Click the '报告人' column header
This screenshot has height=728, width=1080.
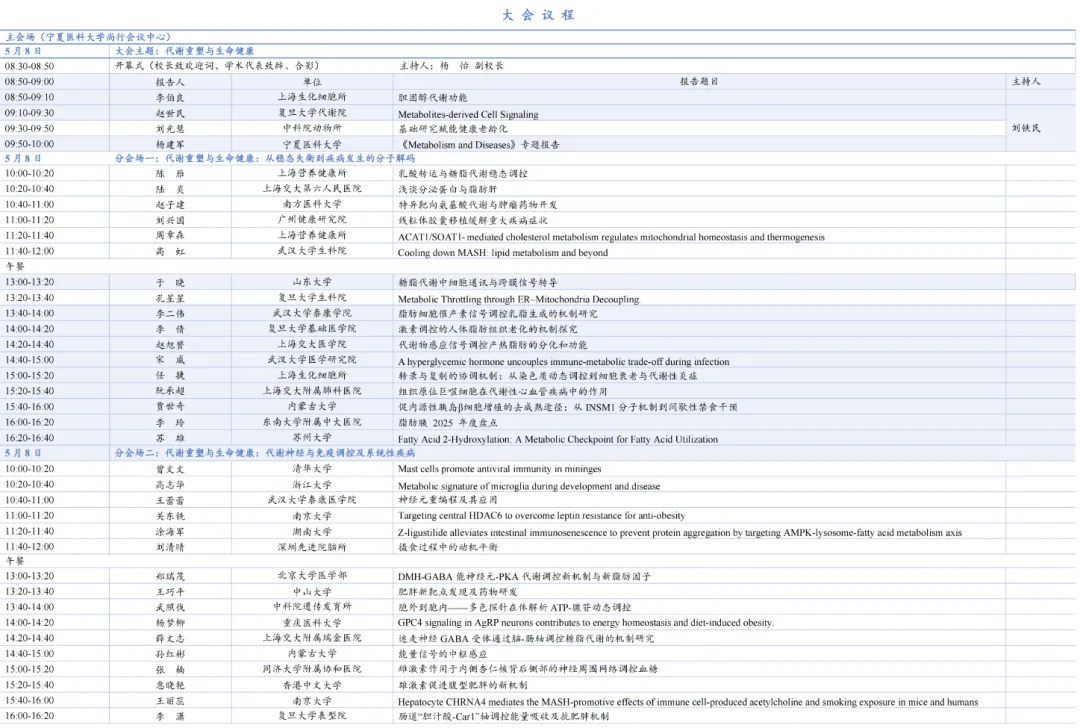tap(169, 82)
